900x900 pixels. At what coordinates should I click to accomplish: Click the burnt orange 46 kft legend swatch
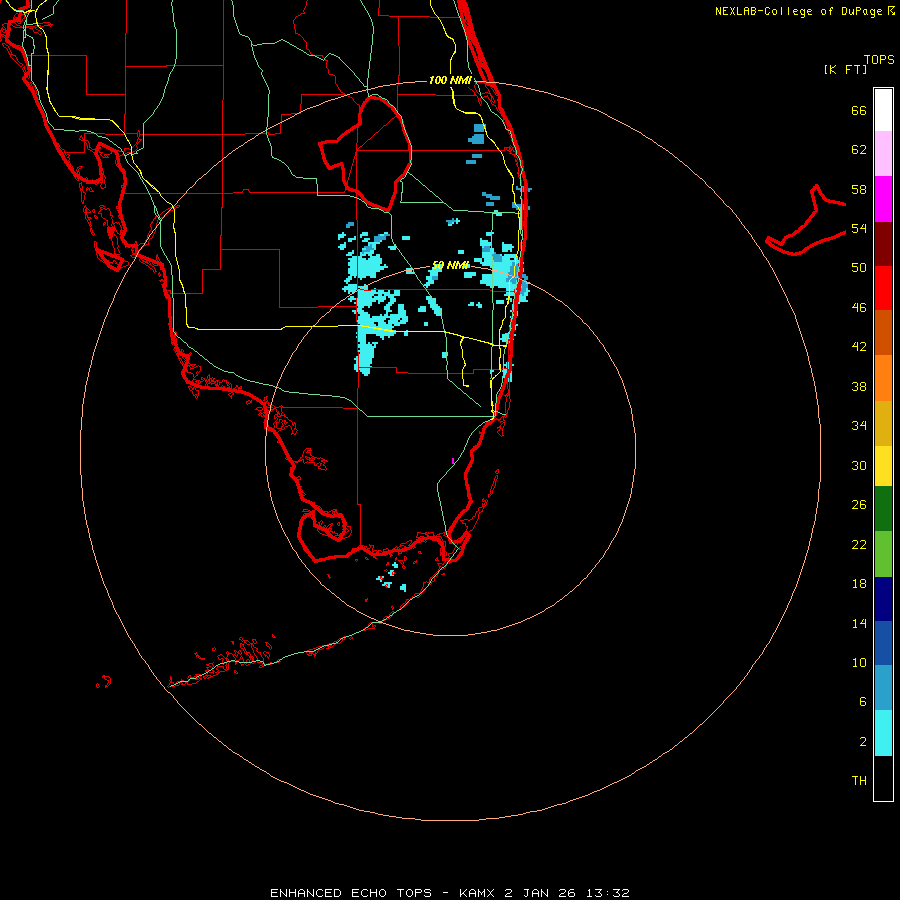[x=883, y=333]
